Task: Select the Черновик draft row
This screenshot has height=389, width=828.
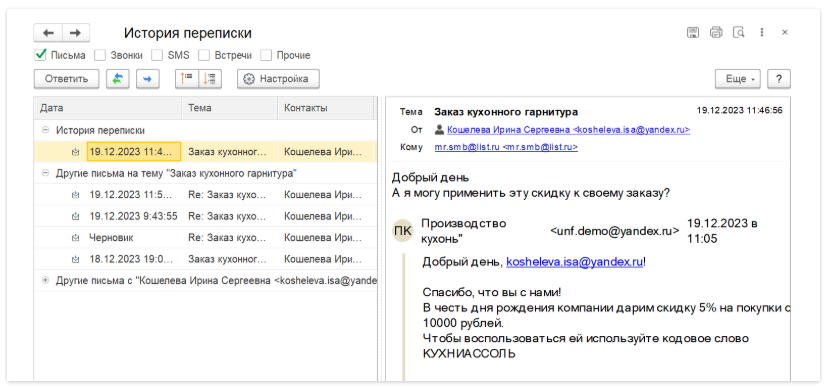Action: 205,238
